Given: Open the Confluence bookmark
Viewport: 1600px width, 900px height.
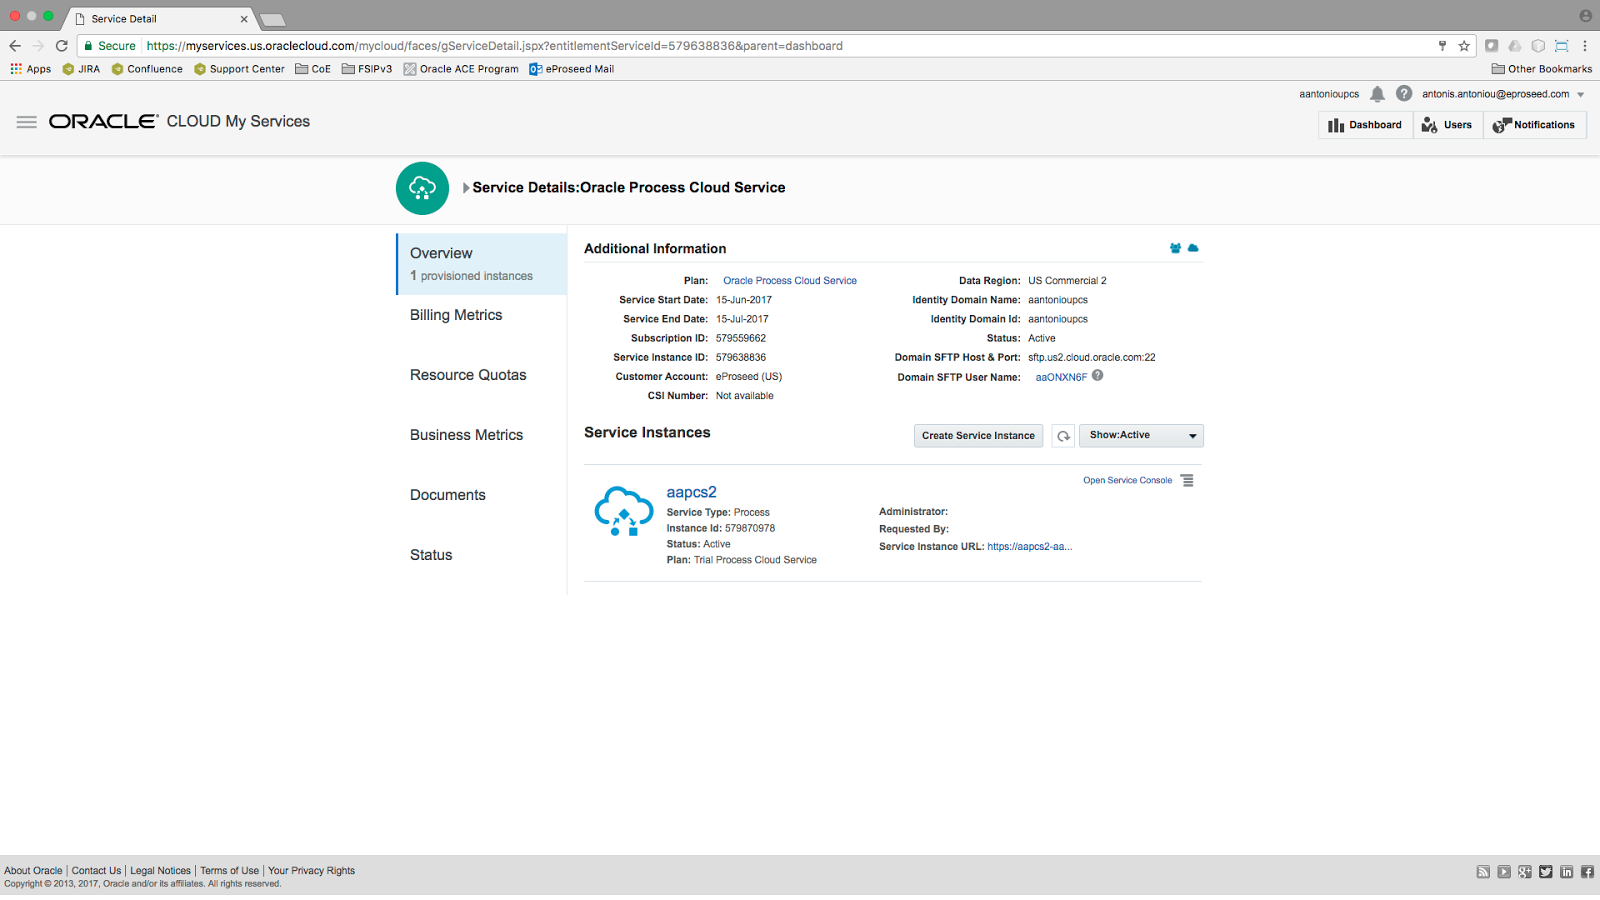Looking at the screenshot, I should (x=147, y=69).
